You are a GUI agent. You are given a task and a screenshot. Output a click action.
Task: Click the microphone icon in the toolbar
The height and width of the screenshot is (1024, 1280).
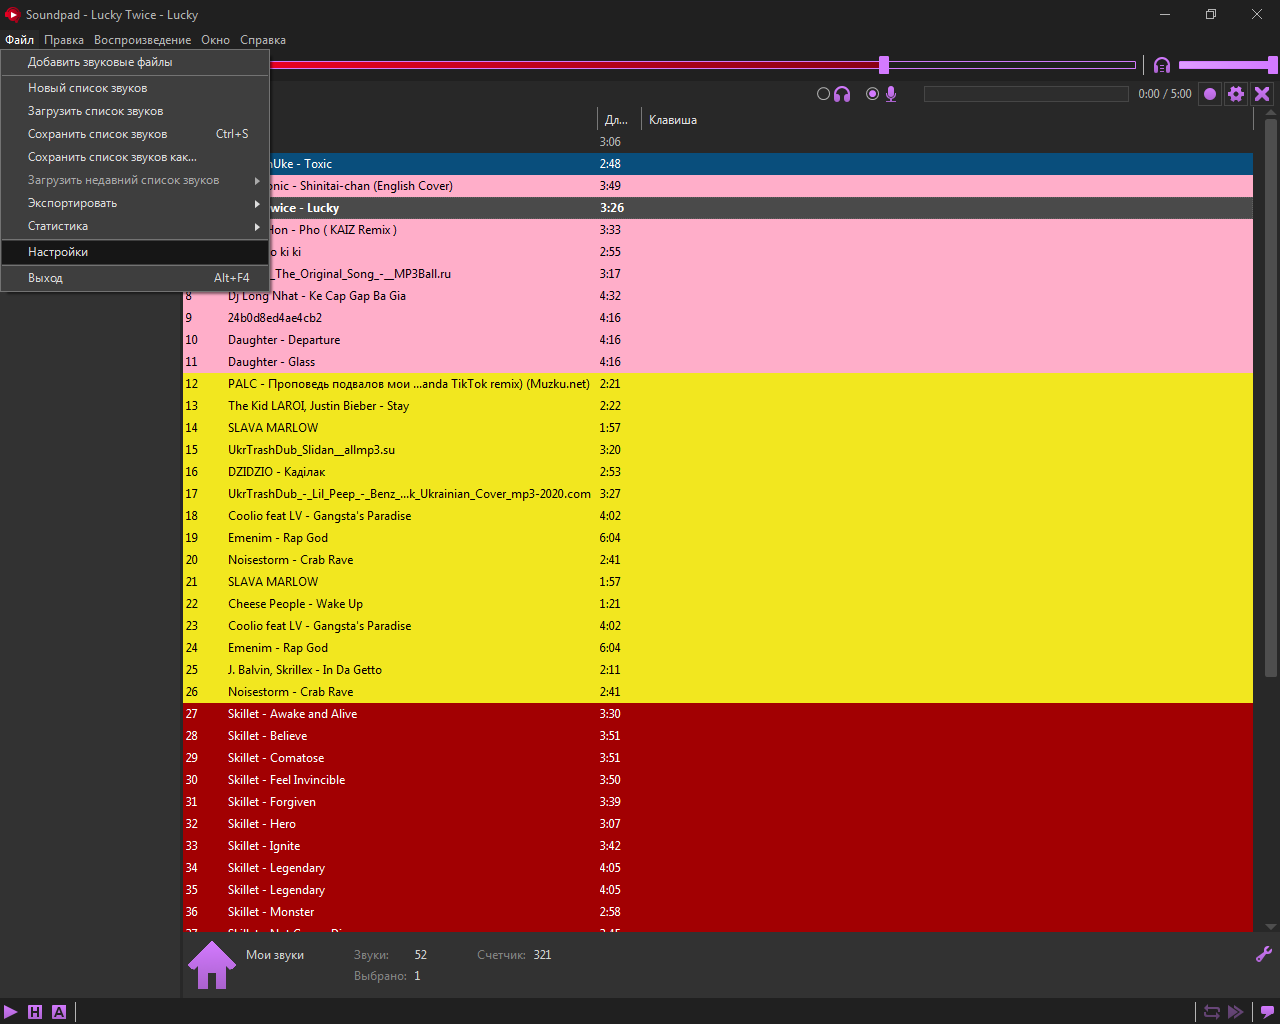[891, 94]
